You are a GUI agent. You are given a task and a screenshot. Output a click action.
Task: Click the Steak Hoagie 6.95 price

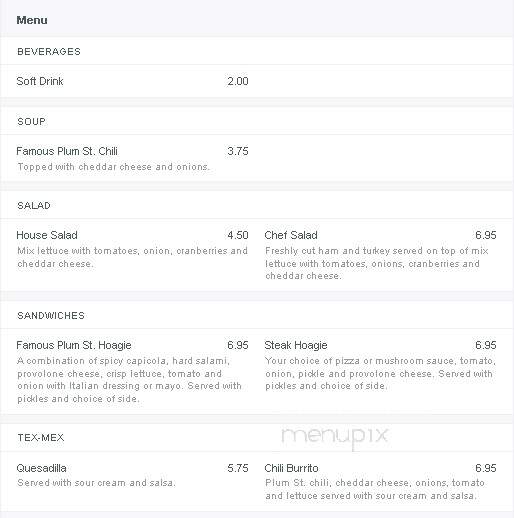(x=486, y=345)
